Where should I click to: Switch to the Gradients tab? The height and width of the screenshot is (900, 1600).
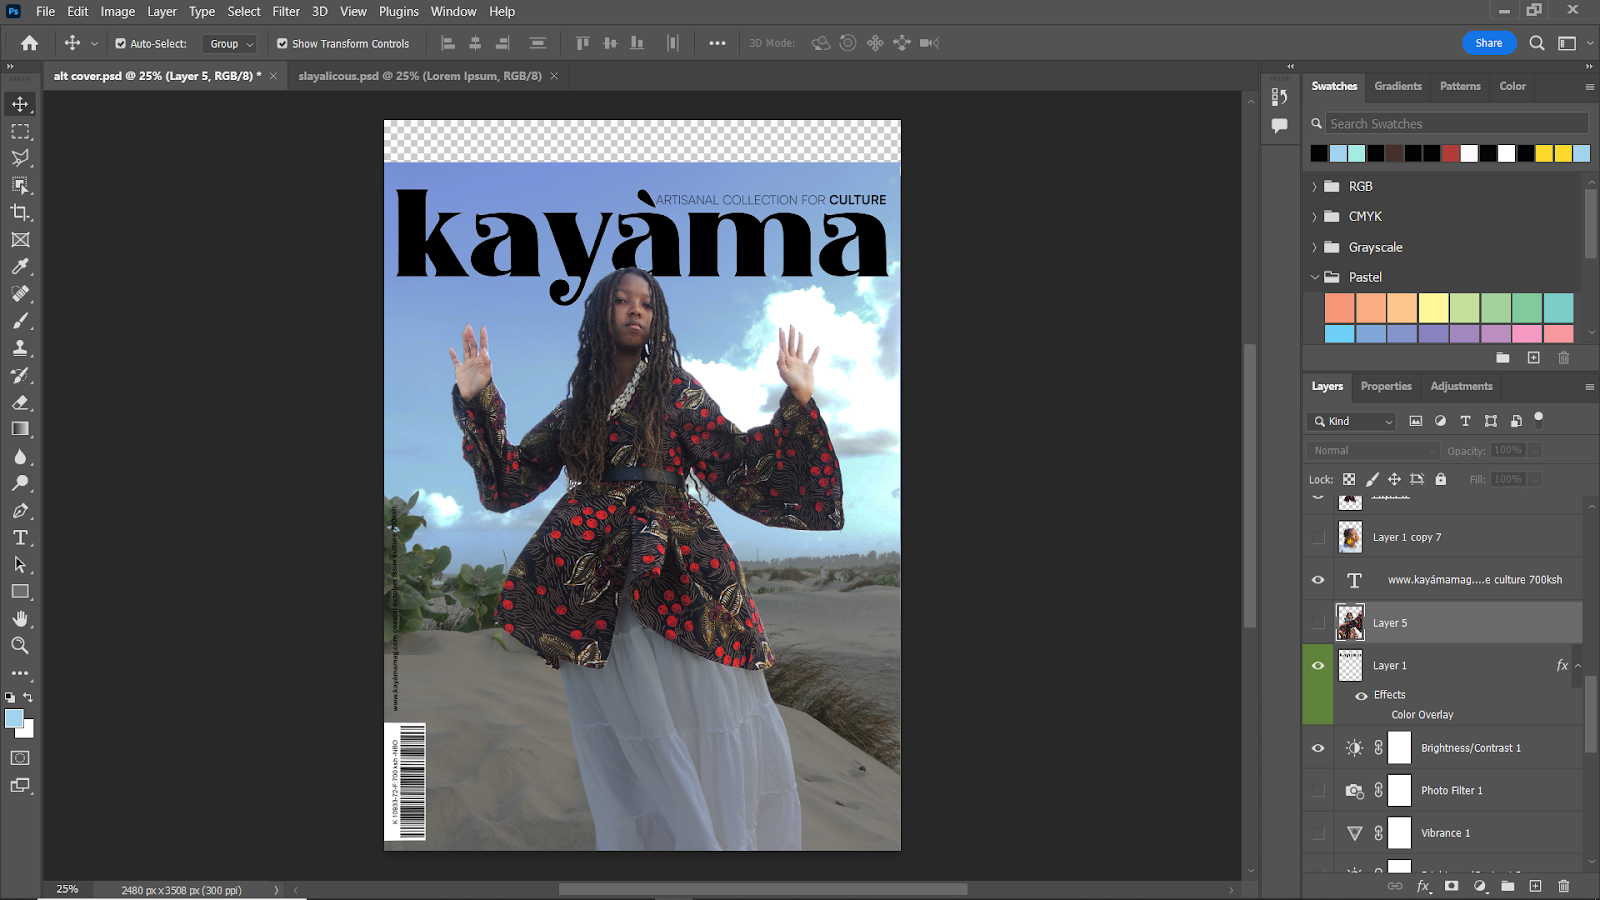(1397, 86)
